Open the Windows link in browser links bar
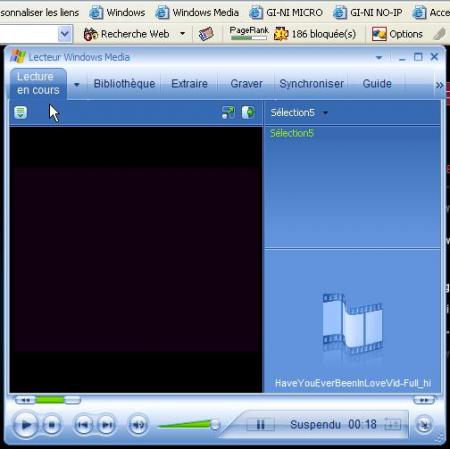The height and width of the screenshot is (449, 450). pyautogui.click(x=117, y=13)
